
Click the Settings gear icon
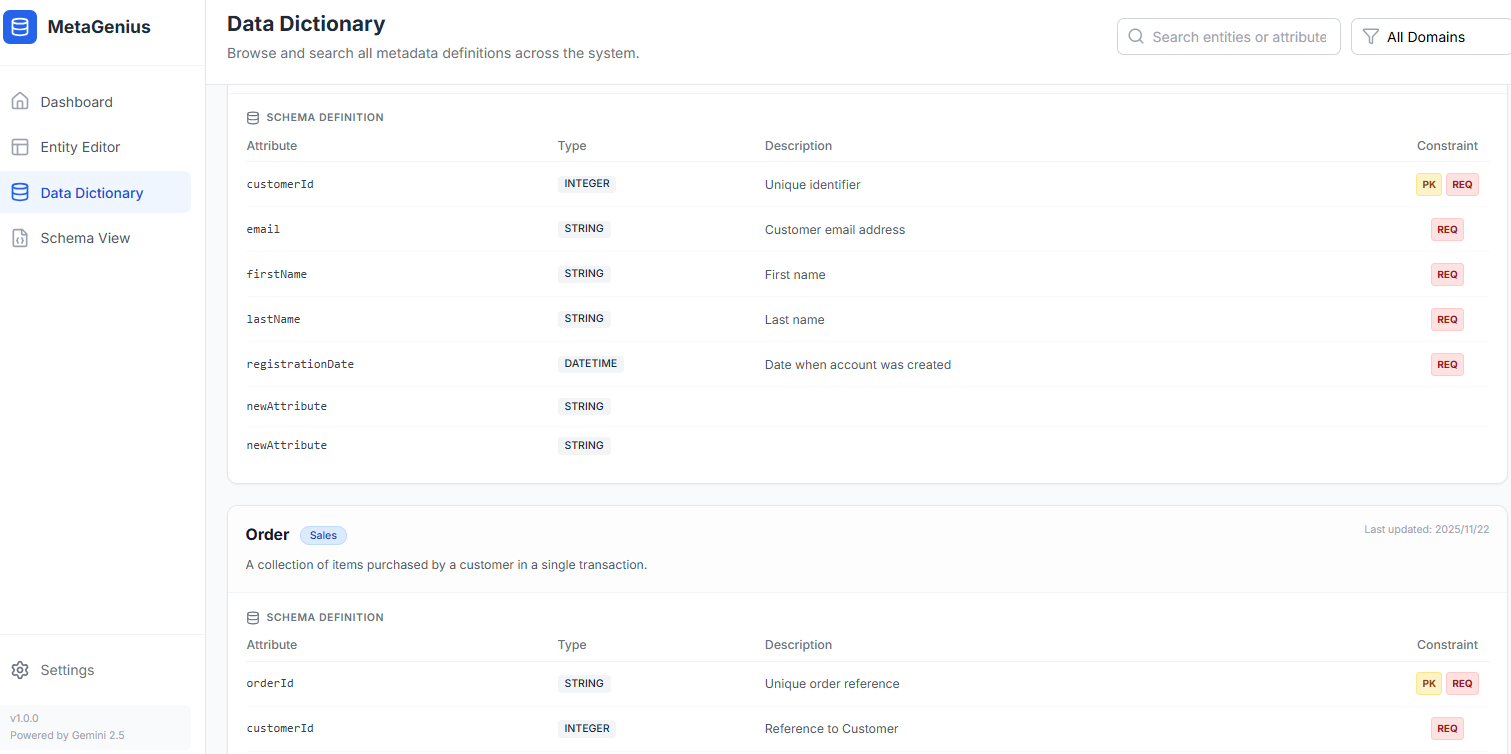coord(20,670)
